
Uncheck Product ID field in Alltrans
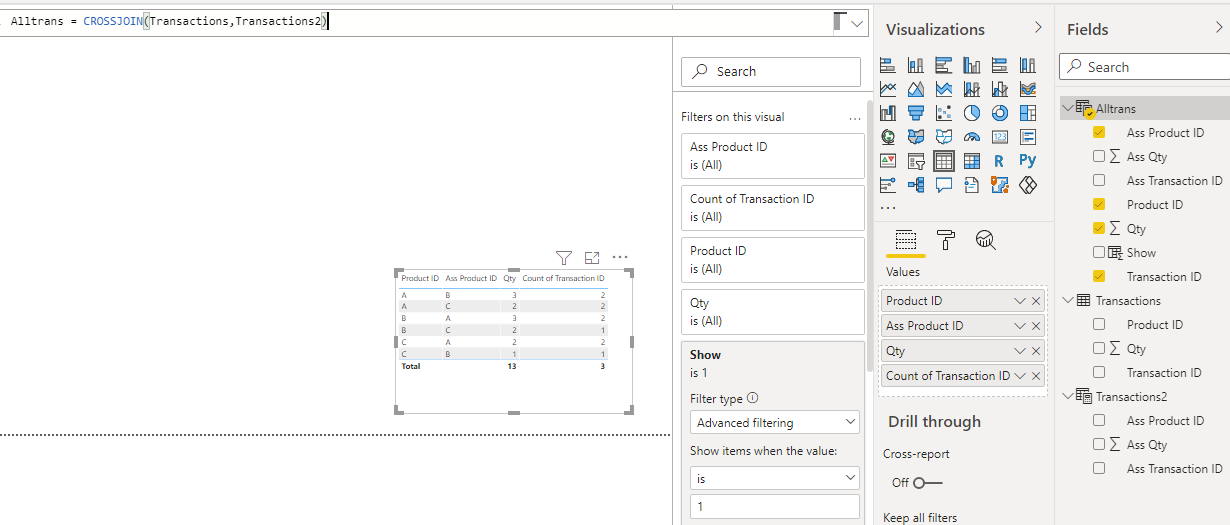(x=1099, y=204)
